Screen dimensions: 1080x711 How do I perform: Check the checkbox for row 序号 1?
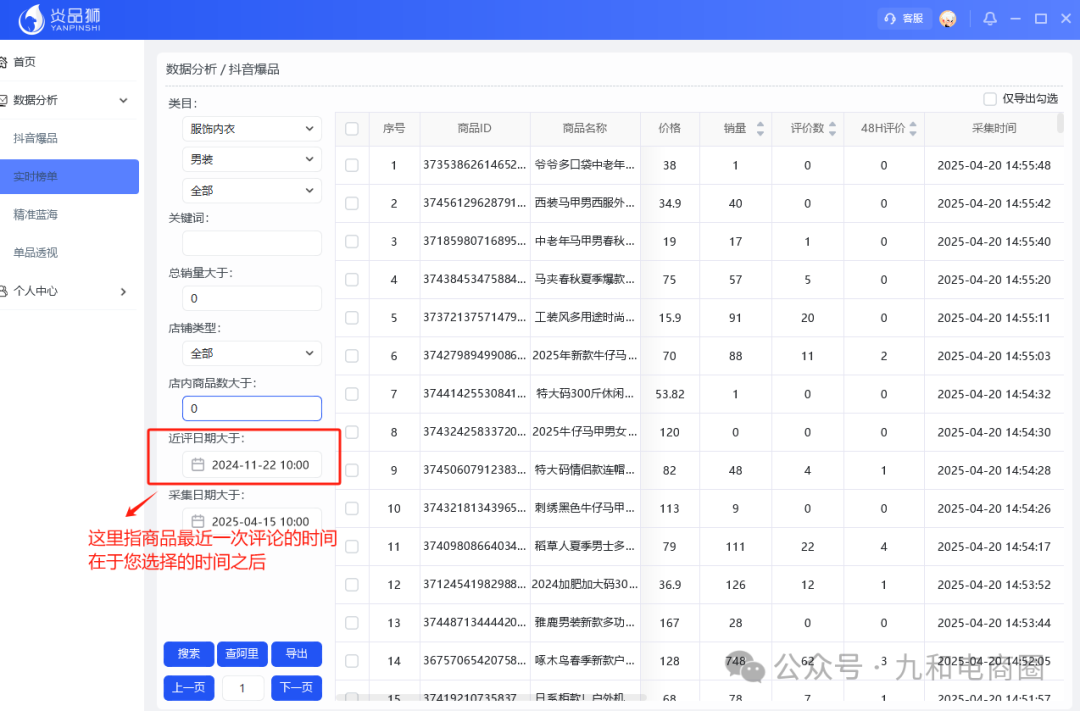tap(353, 165)
